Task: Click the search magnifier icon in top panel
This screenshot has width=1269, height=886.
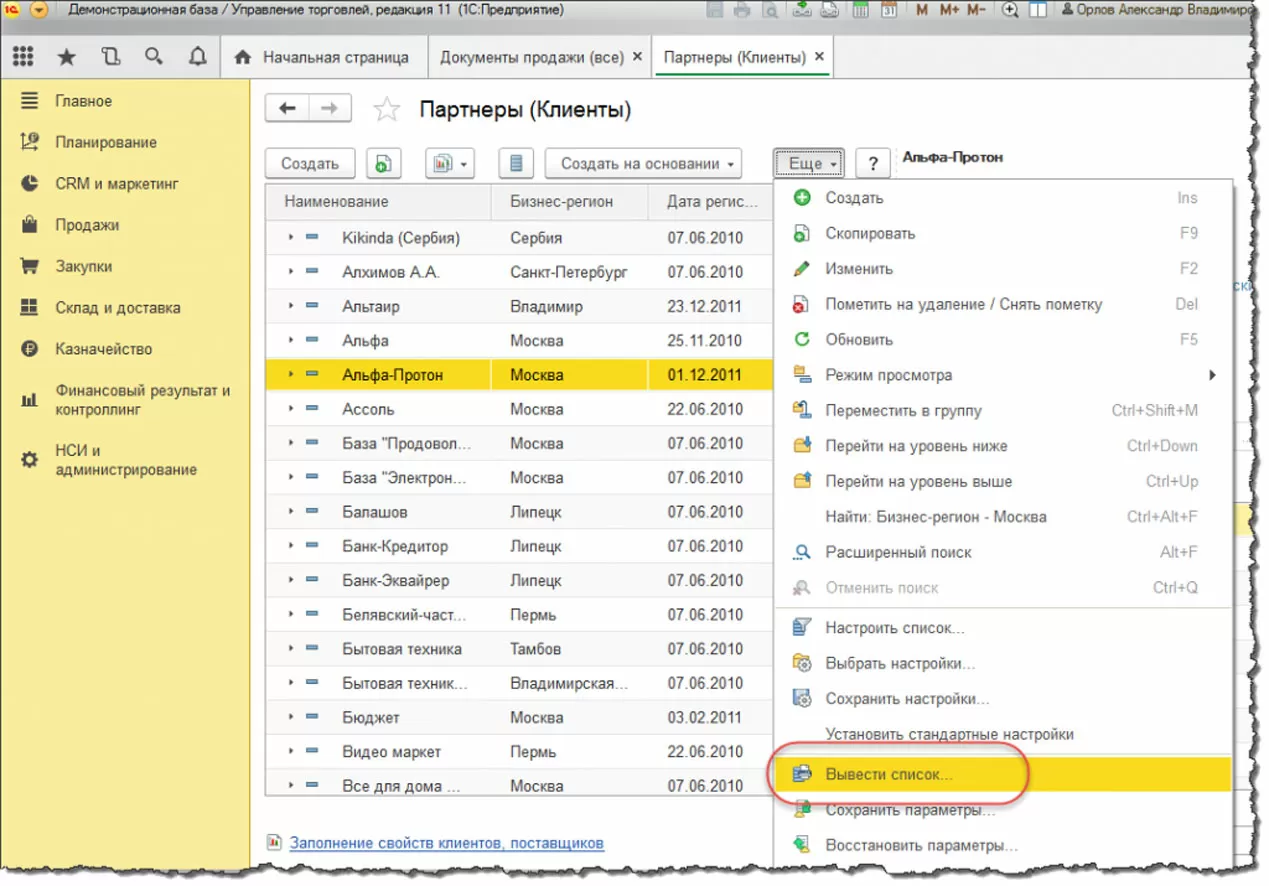Action: (x=153, y=57)
